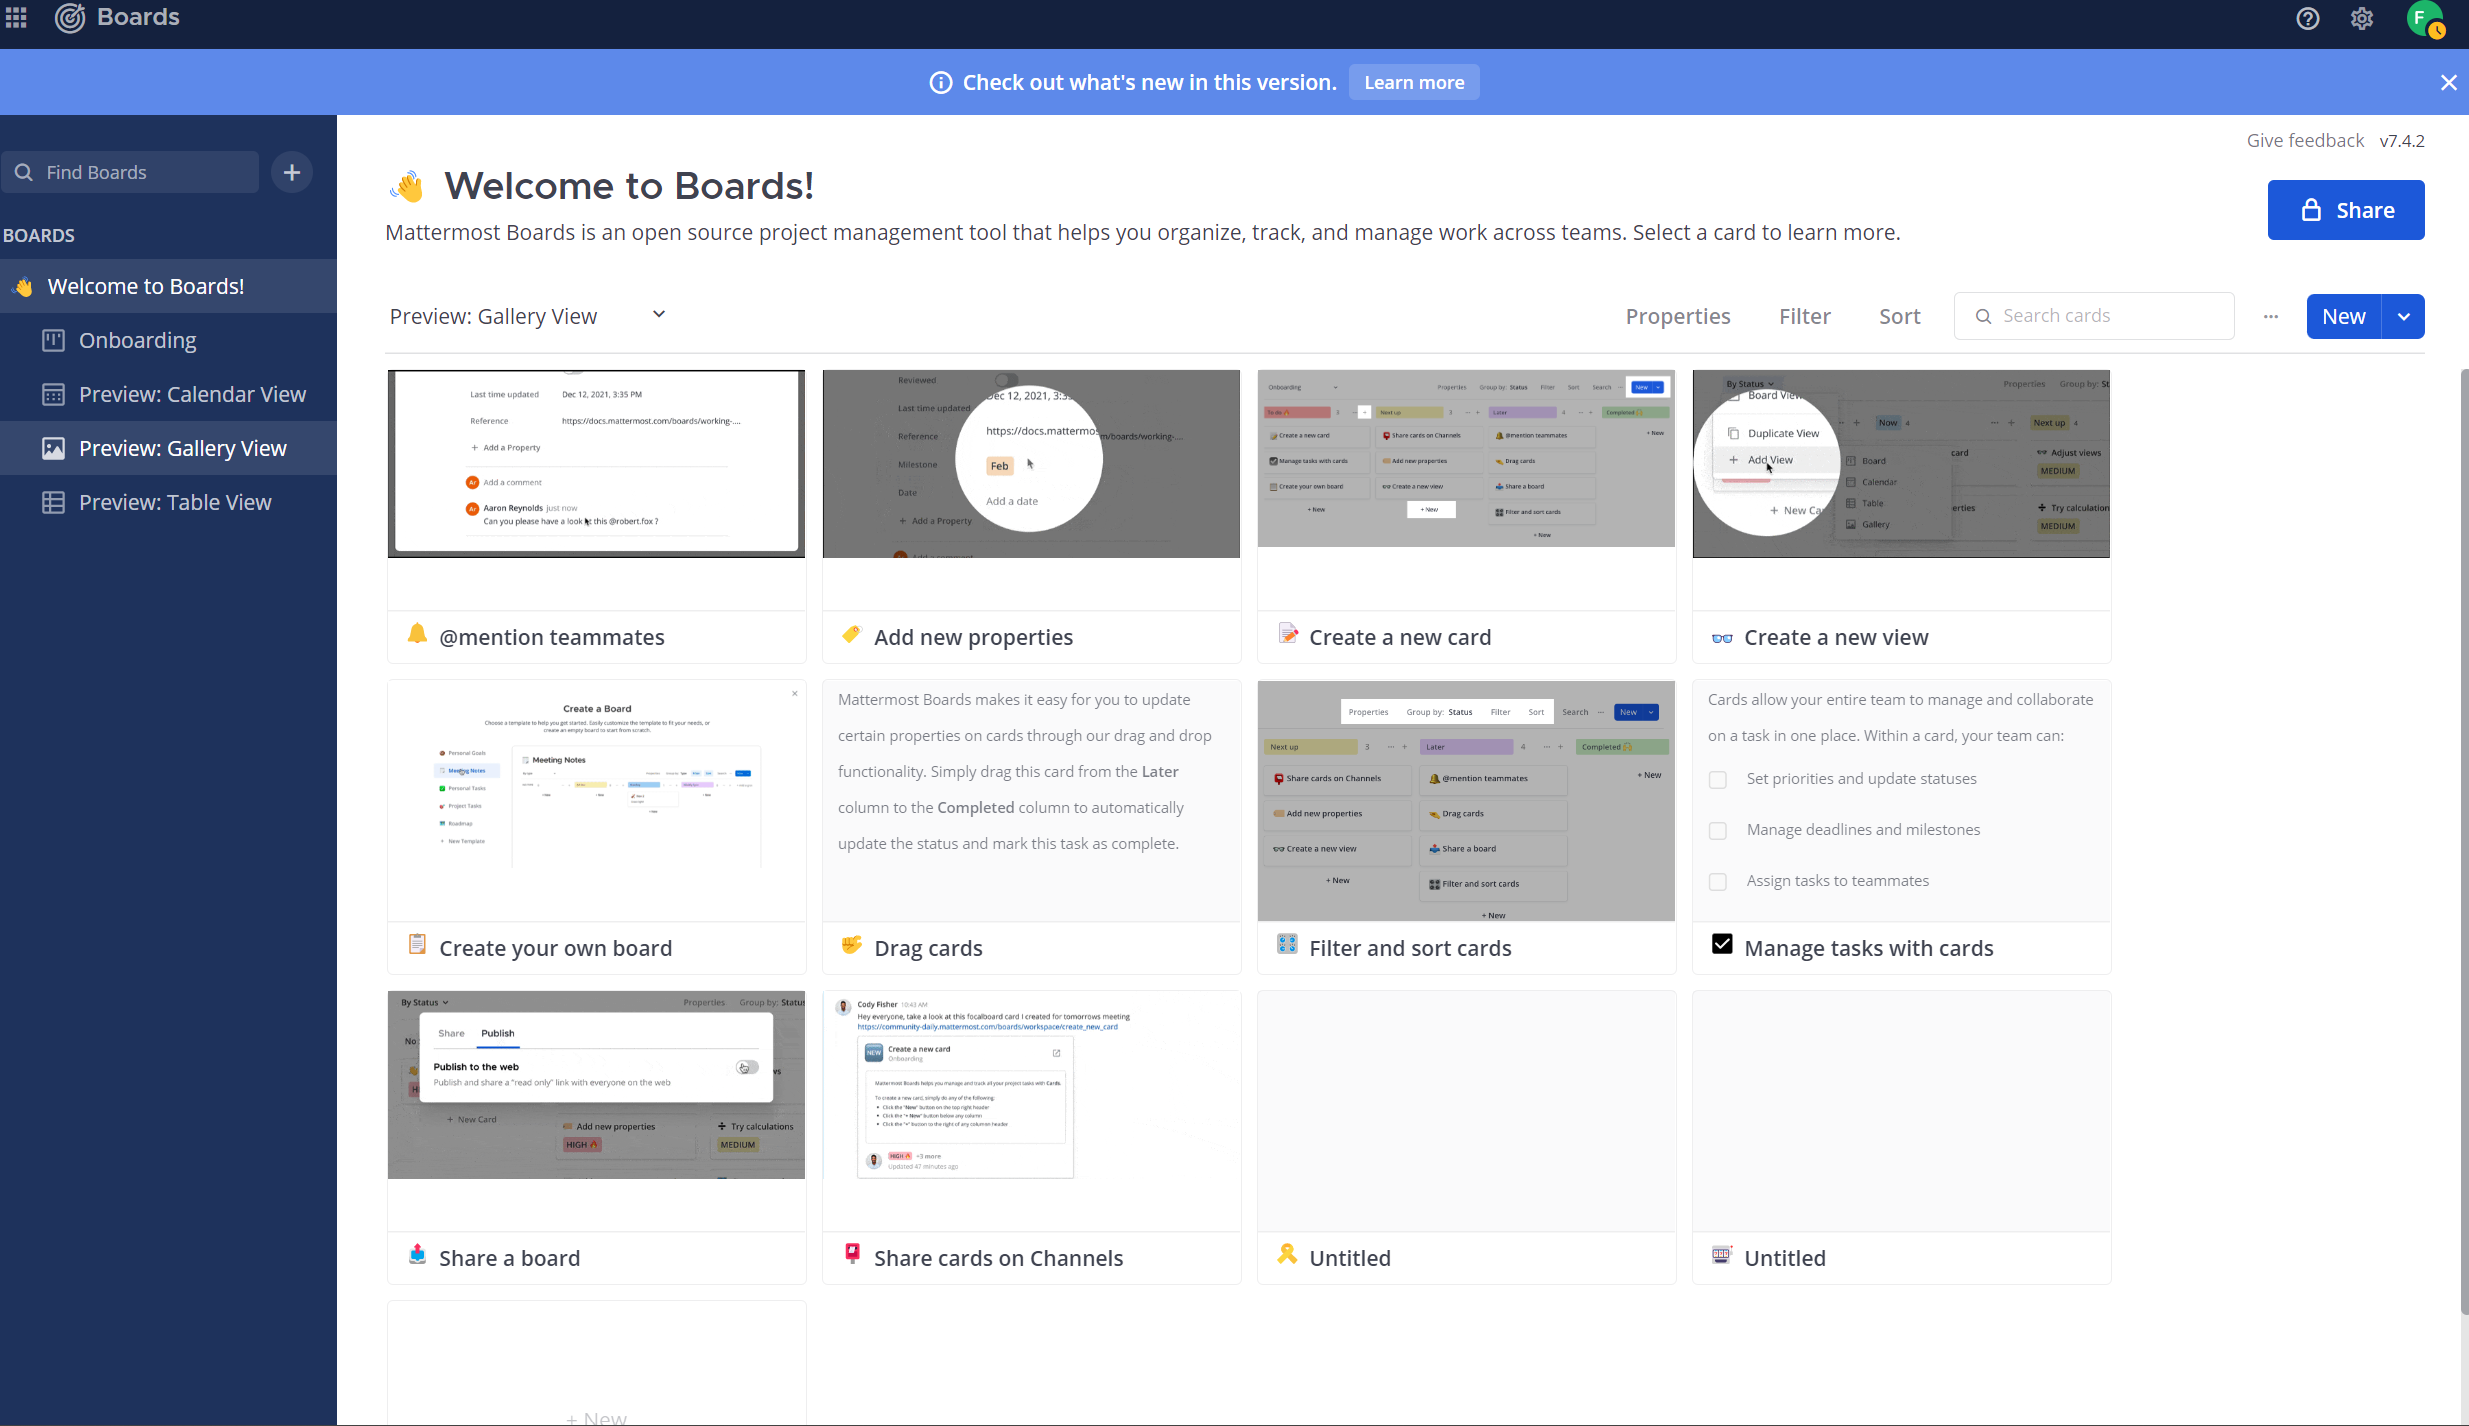Click the add board plus icon

(x=291, y=173)
